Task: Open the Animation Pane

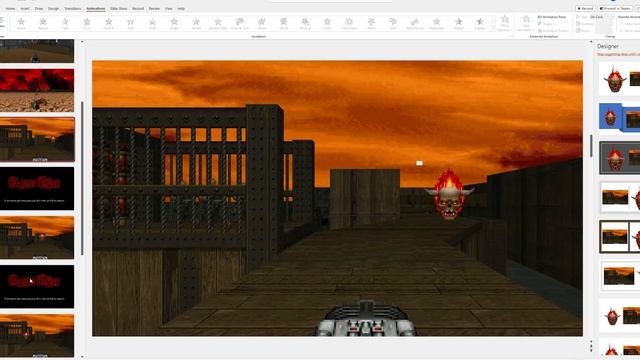Action: [551, 17]
